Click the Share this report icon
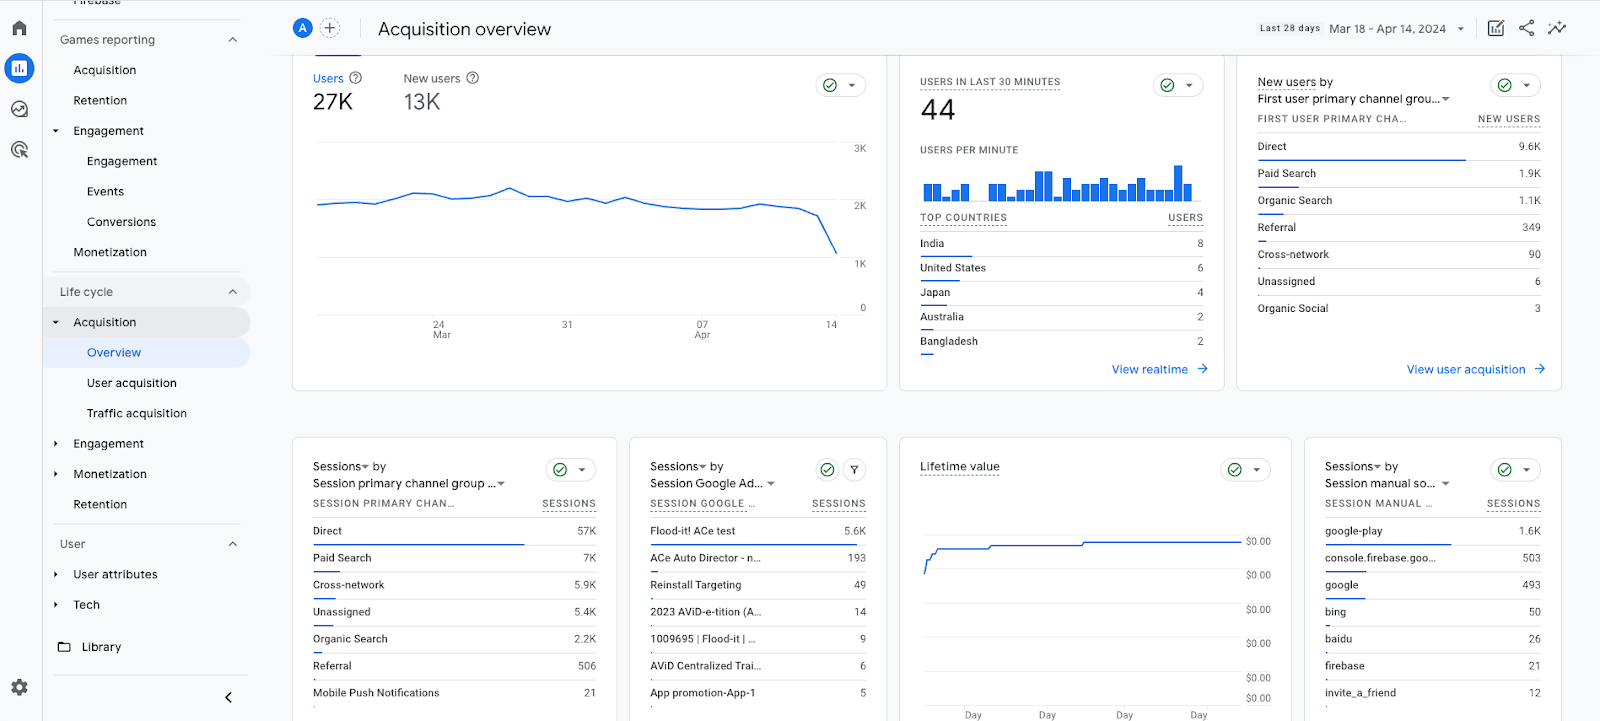 (1526, 28)
